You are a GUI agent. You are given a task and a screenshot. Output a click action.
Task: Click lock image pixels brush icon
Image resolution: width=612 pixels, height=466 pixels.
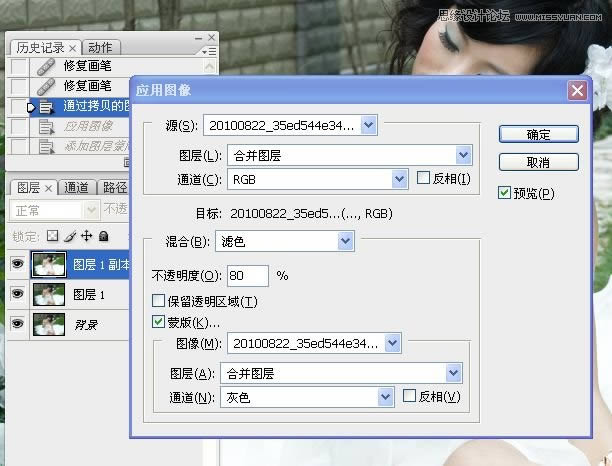pos(70,236)
